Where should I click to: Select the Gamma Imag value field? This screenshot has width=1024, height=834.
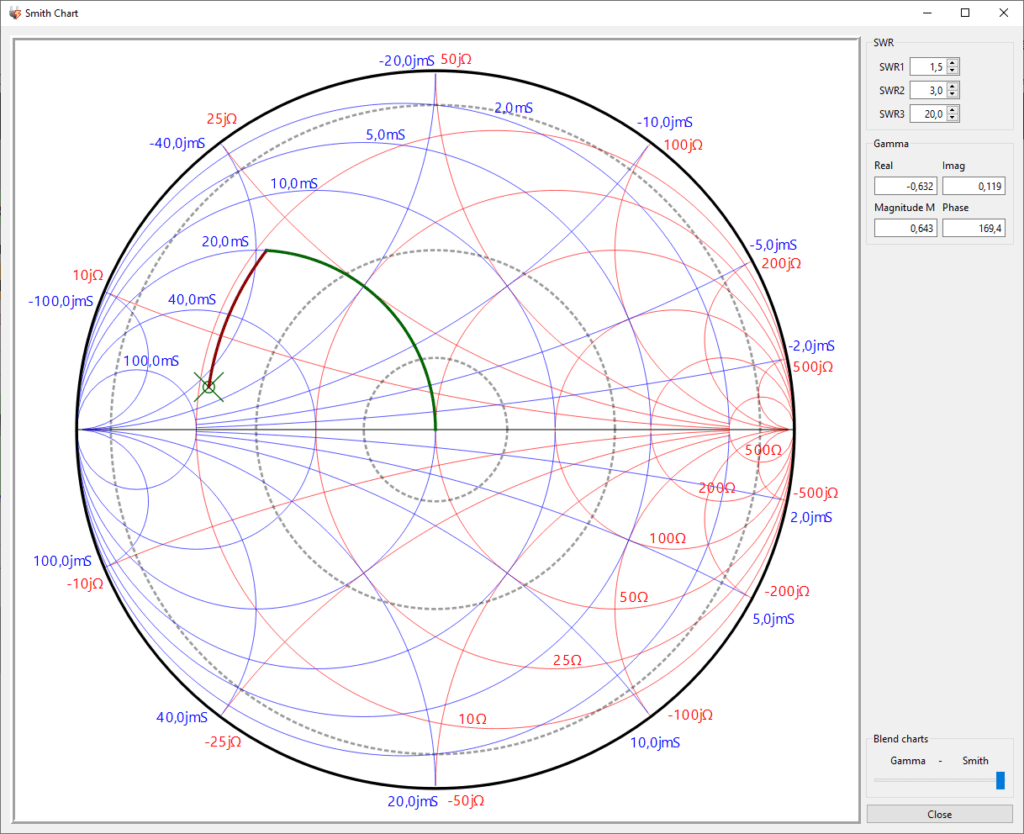pyautogui.click(x=973, y=186)
